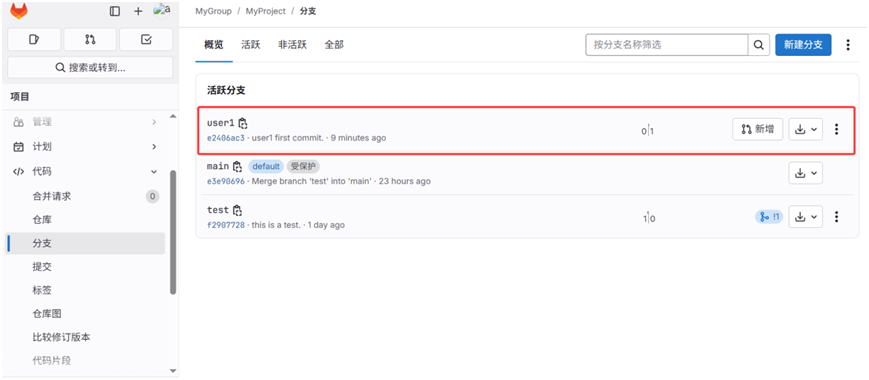Select 分支 in the sidebar

[86, 243]
